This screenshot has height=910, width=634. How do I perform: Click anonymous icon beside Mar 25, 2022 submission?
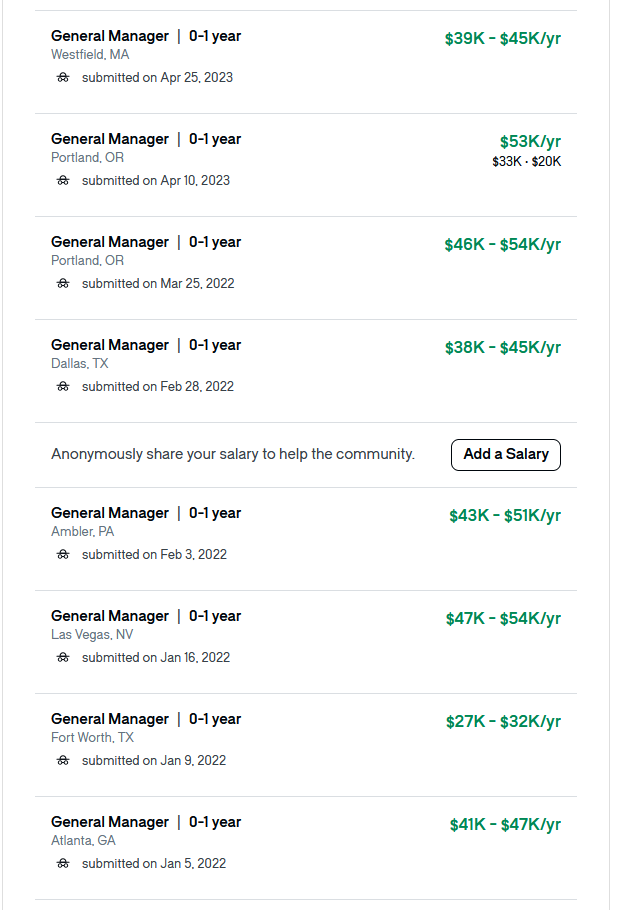(x=63, y=283)
